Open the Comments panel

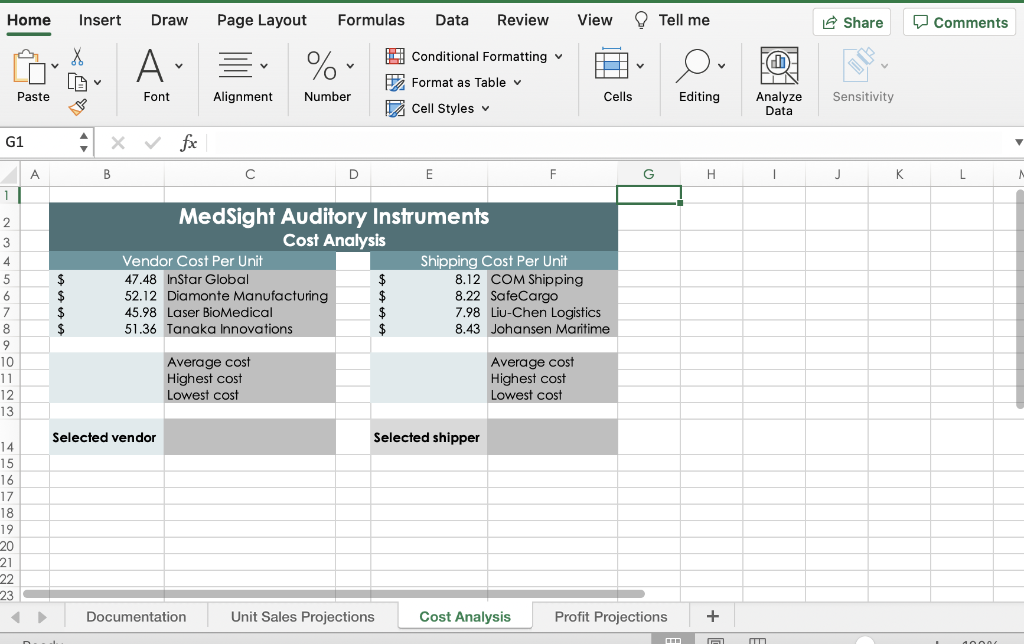pos(959,21)
